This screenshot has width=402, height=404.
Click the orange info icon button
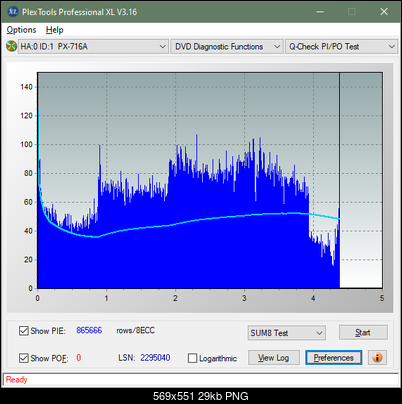pyautogui.click(x=377, y=358)
